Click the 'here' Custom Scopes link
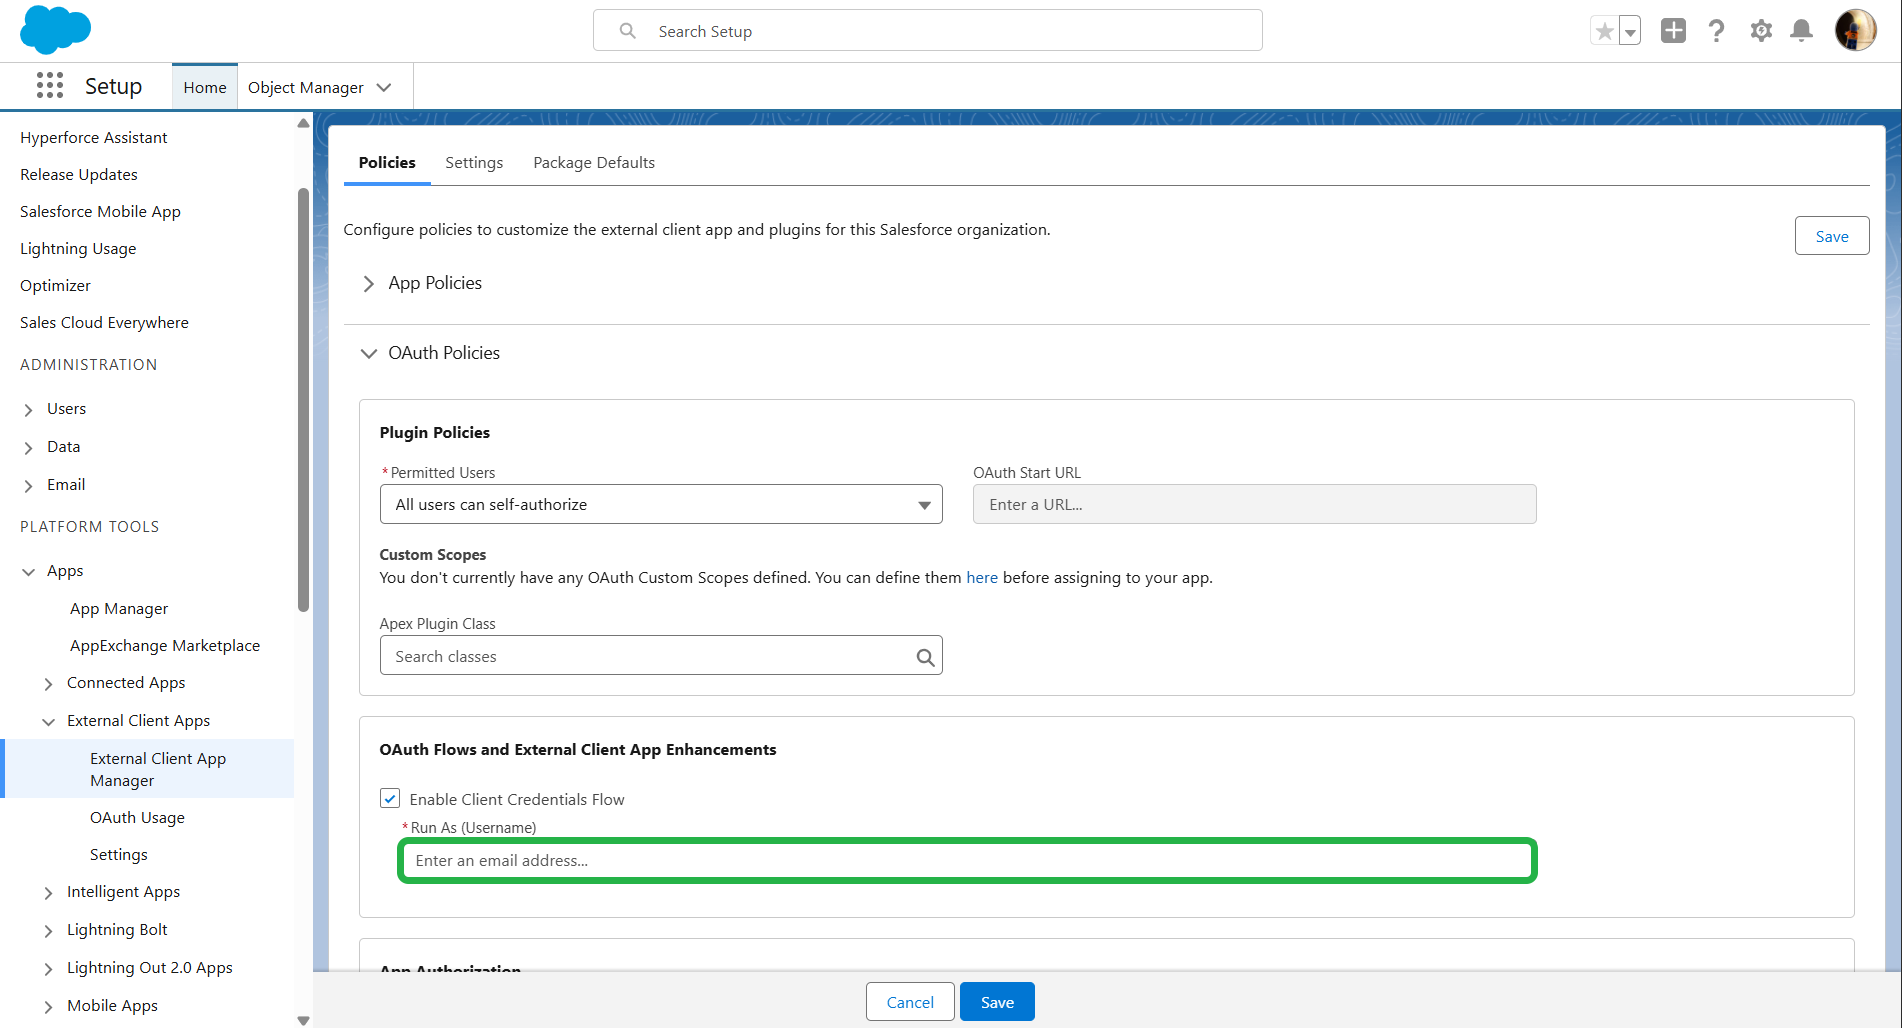This screenshot has height=1028, width=1902. pyautogui.click(x=981, y=578)
